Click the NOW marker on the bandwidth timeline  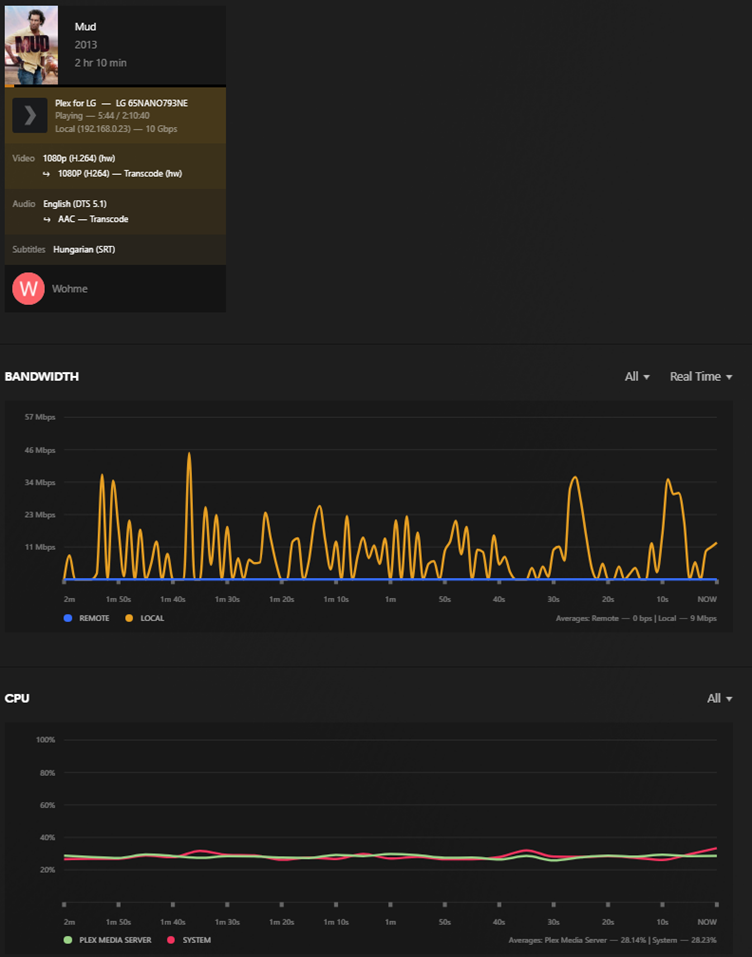click(x=707, y=599)
